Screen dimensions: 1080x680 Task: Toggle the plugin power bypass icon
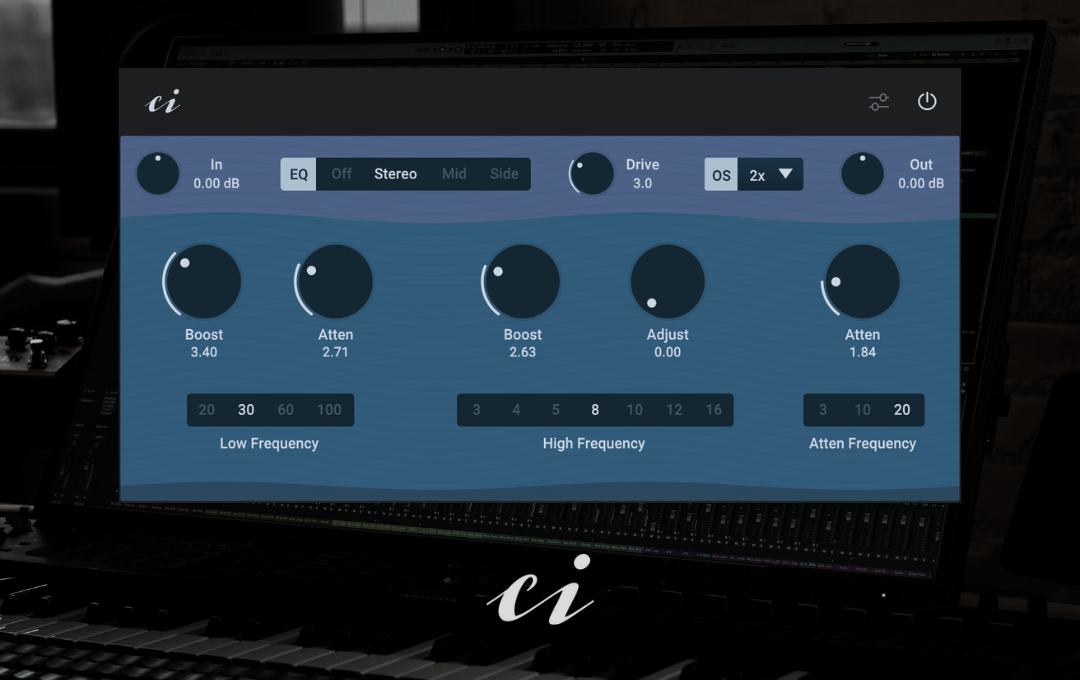(x=927, y=102)
